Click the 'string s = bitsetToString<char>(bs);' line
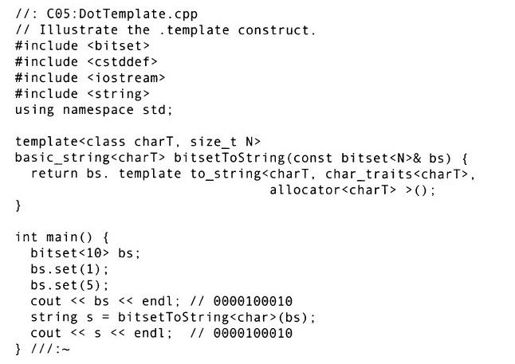 click(x=173, y=317)
